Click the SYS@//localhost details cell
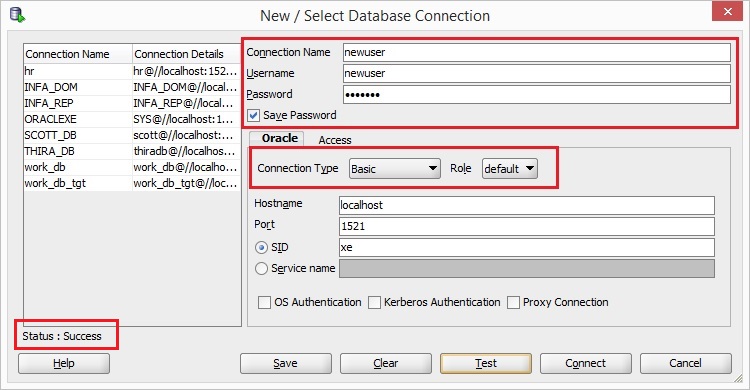The width and height of the screenshot is (750, 390). click(x=187, y=119)
